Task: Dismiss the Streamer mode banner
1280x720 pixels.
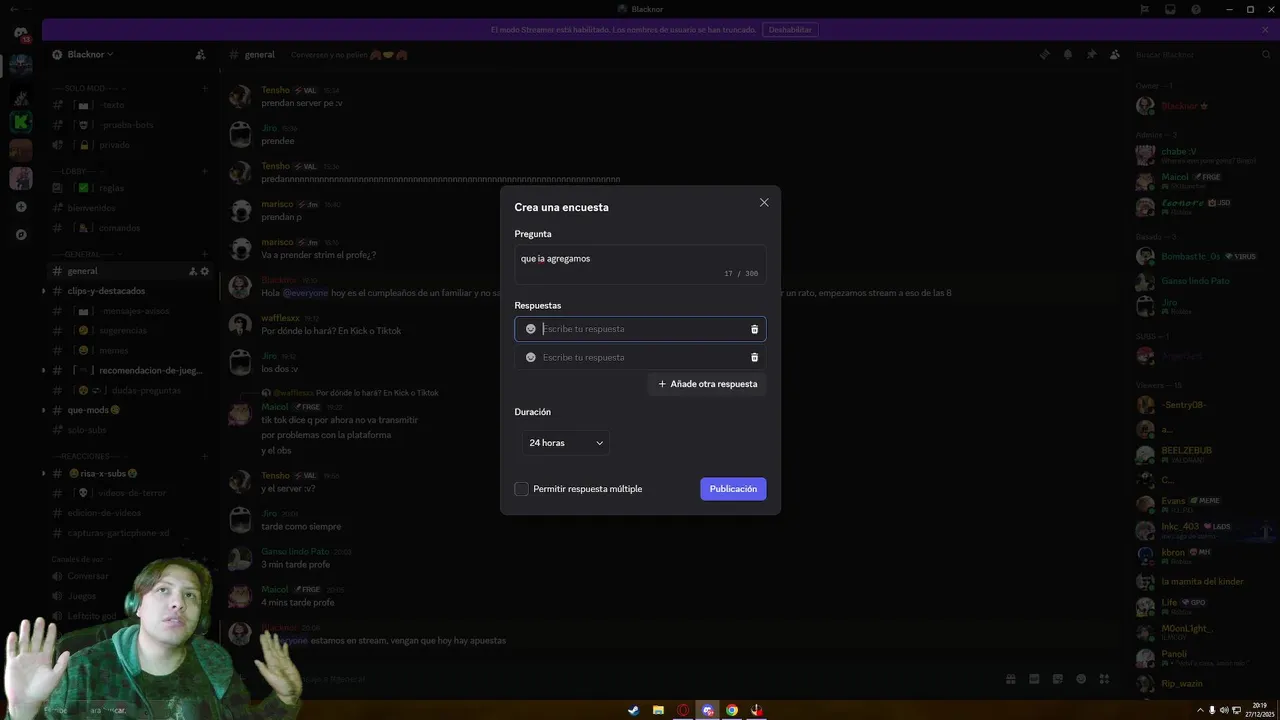Action: (1265, 30)
